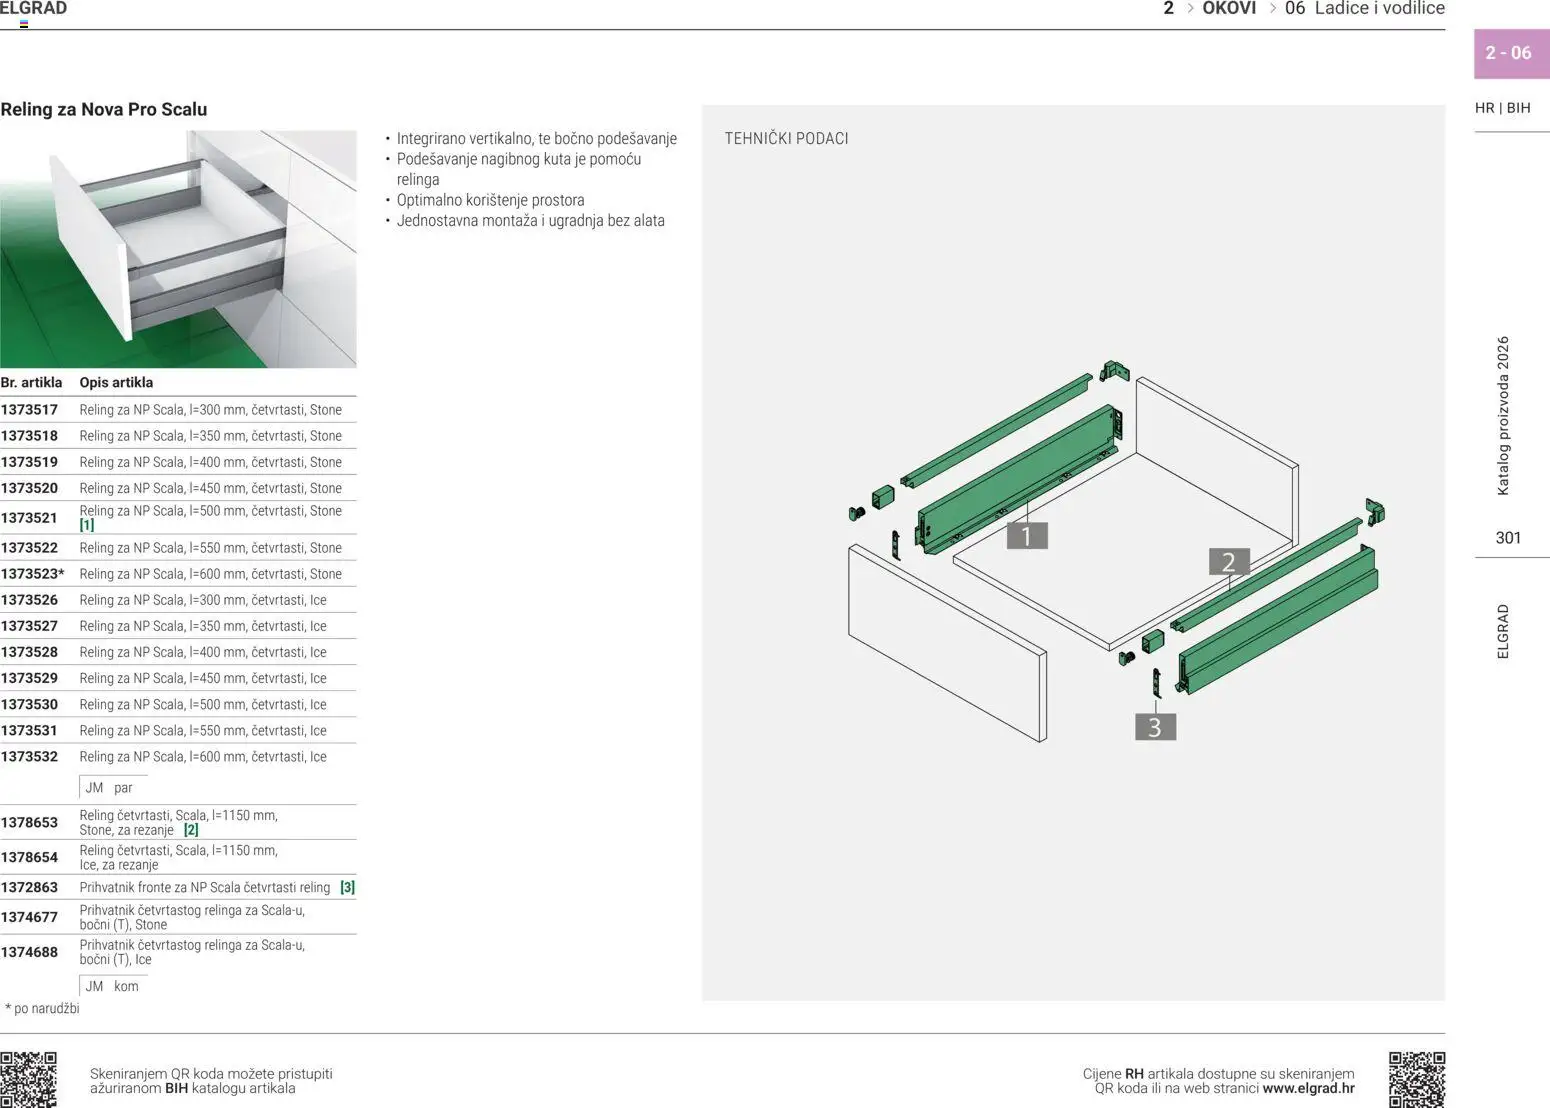Click page number 301
This screenshot has width=1550, height=1108.
pos(1508,538)
